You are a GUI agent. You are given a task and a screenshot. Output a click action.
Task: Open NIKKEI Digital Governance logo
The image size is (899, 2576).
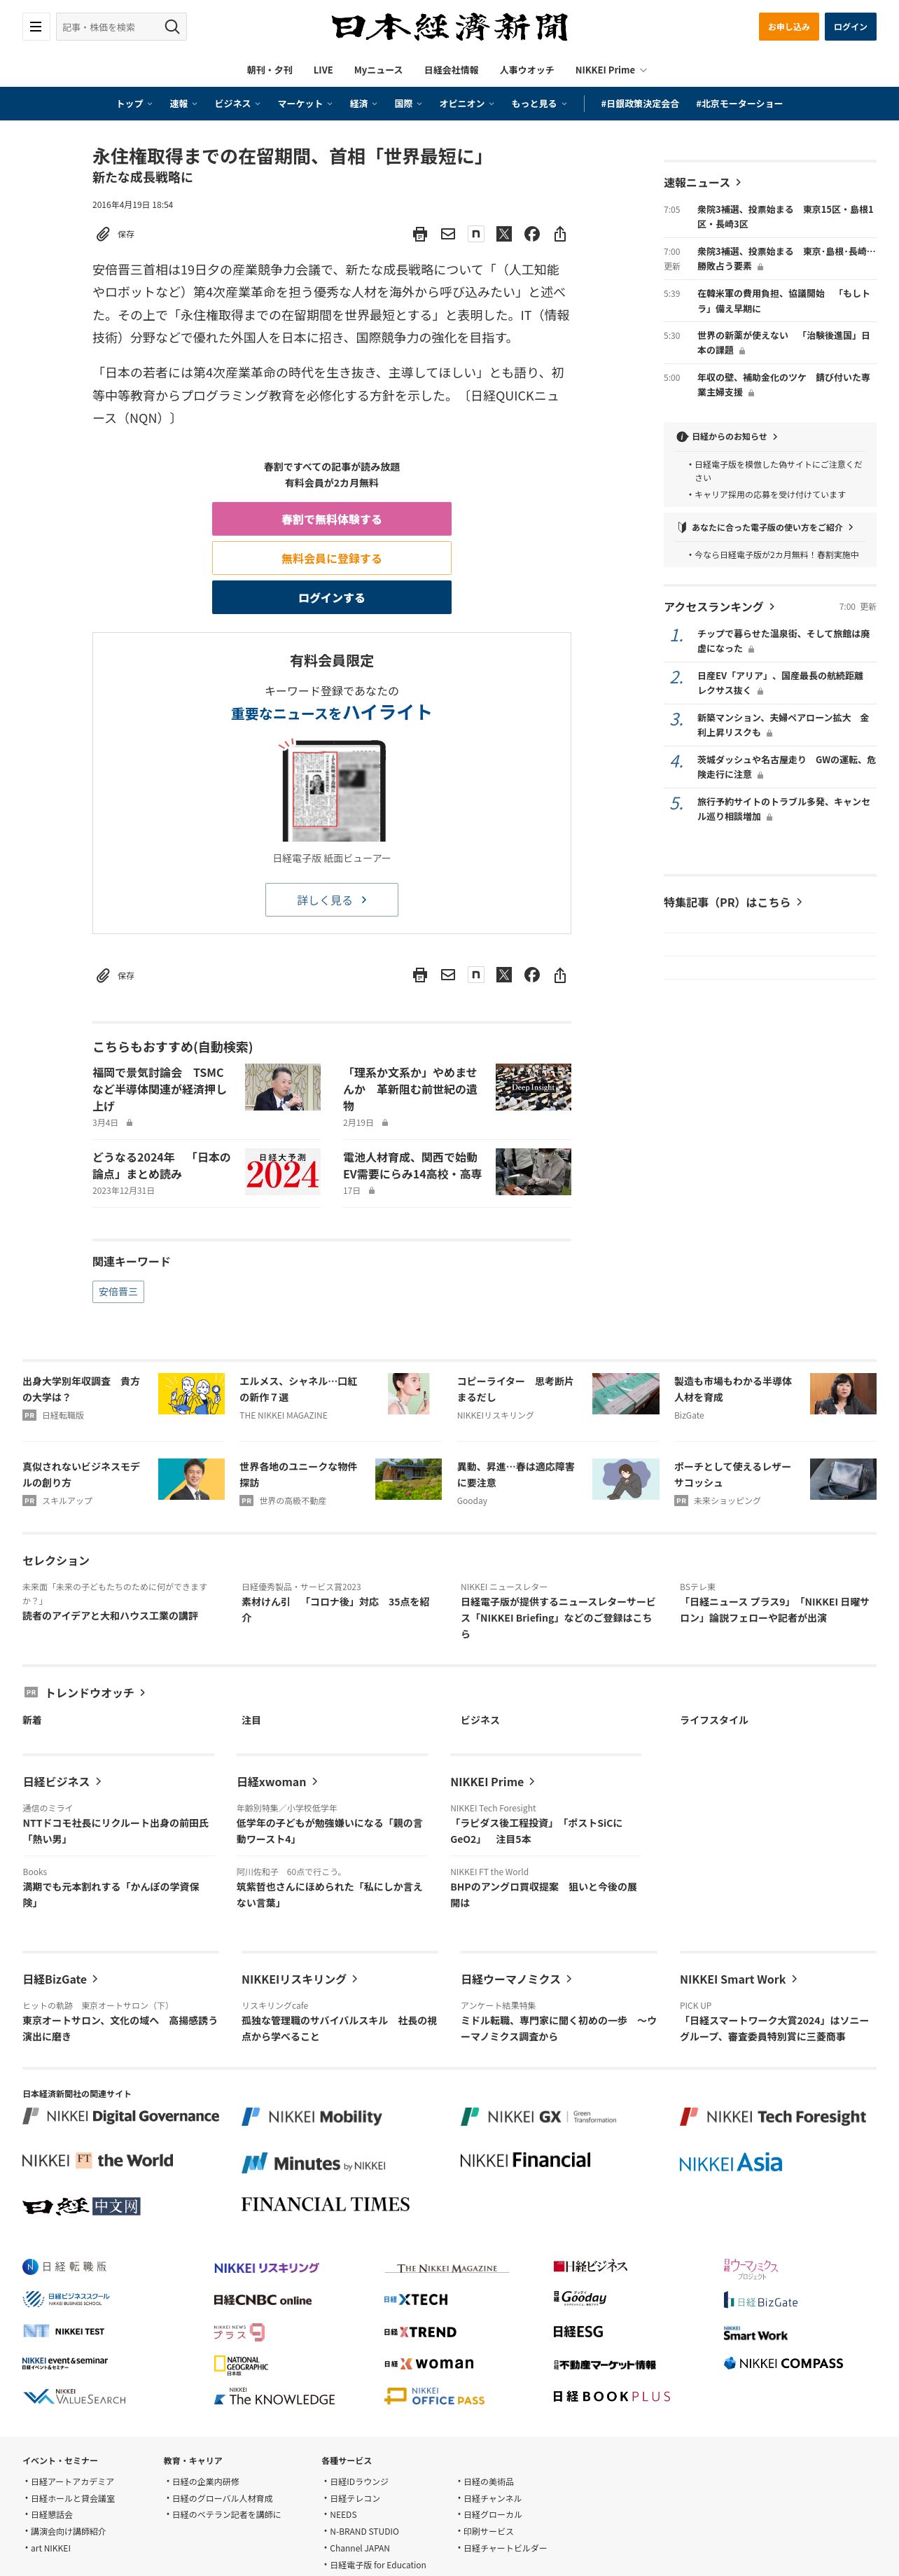tap(121, 2116)
